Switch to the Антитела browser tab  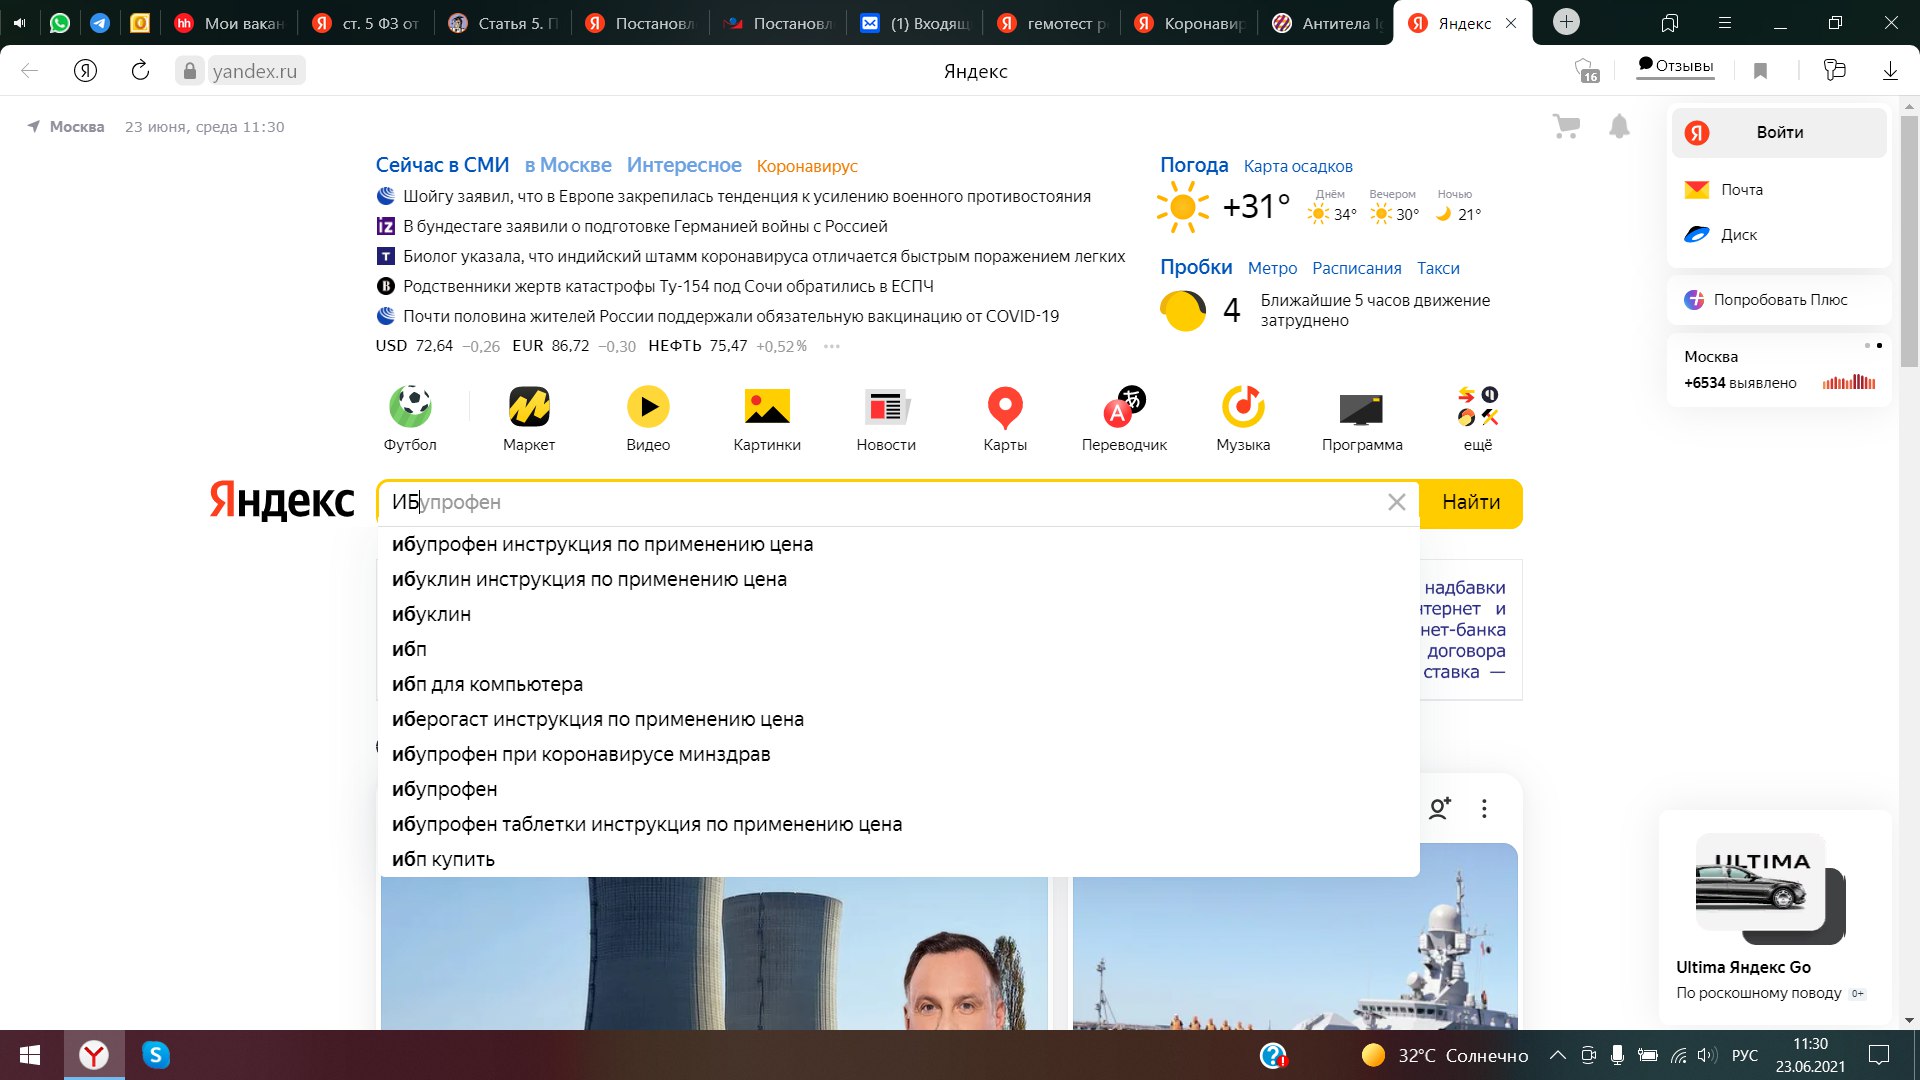point(1327,22)
